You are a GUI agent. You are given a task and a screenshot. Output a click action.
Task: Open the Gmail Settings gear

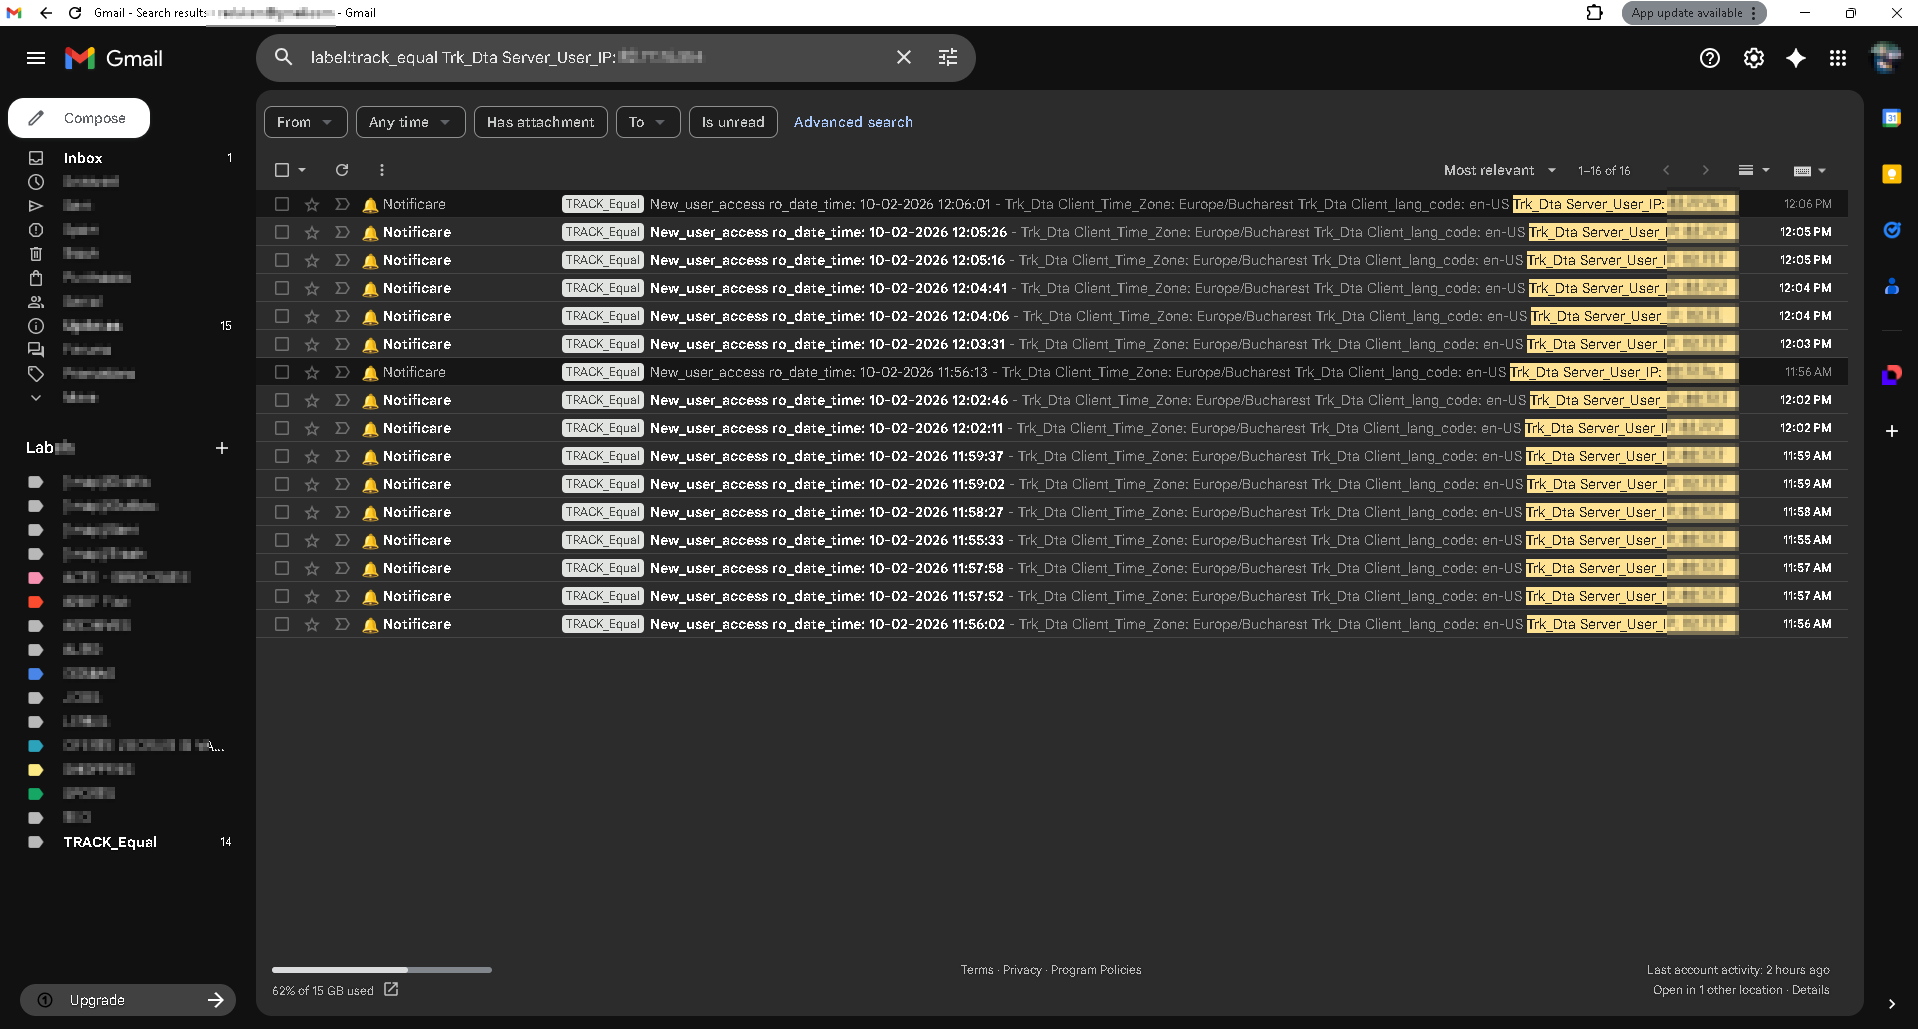pos(1753,58)
